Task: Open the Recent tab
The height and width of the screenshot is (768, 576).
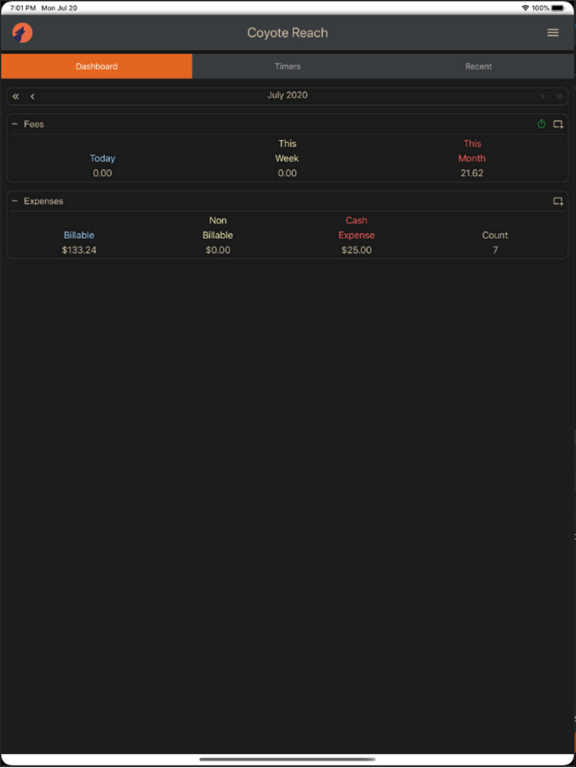Action: [x=479, y=66]
